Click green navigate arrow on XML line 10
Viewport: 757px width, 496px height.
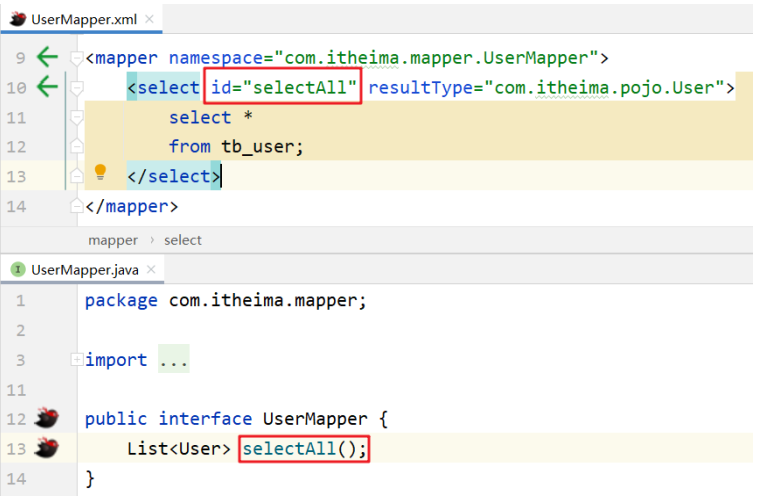tap(47, 87)
